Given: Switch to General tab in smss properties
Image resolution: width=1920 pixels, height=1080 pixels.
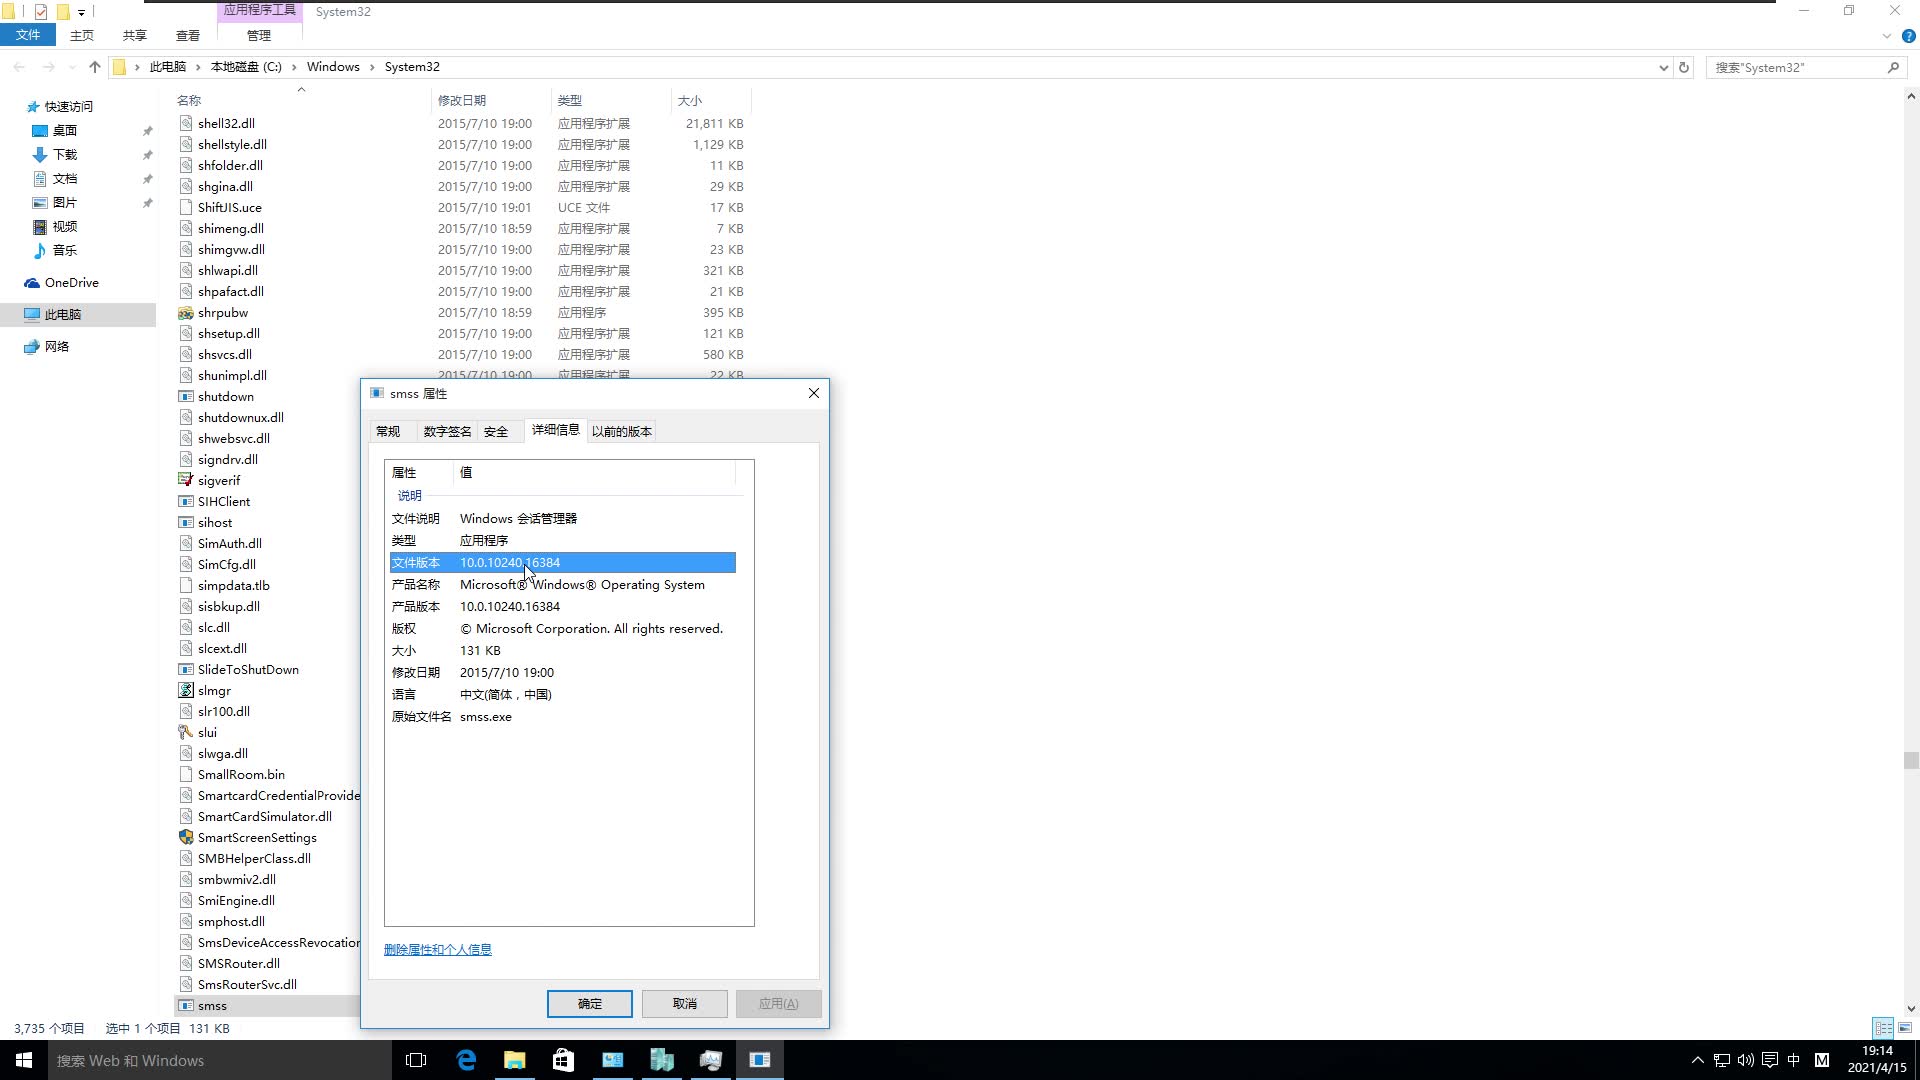Looking at the screenshot, I should 388,432.
